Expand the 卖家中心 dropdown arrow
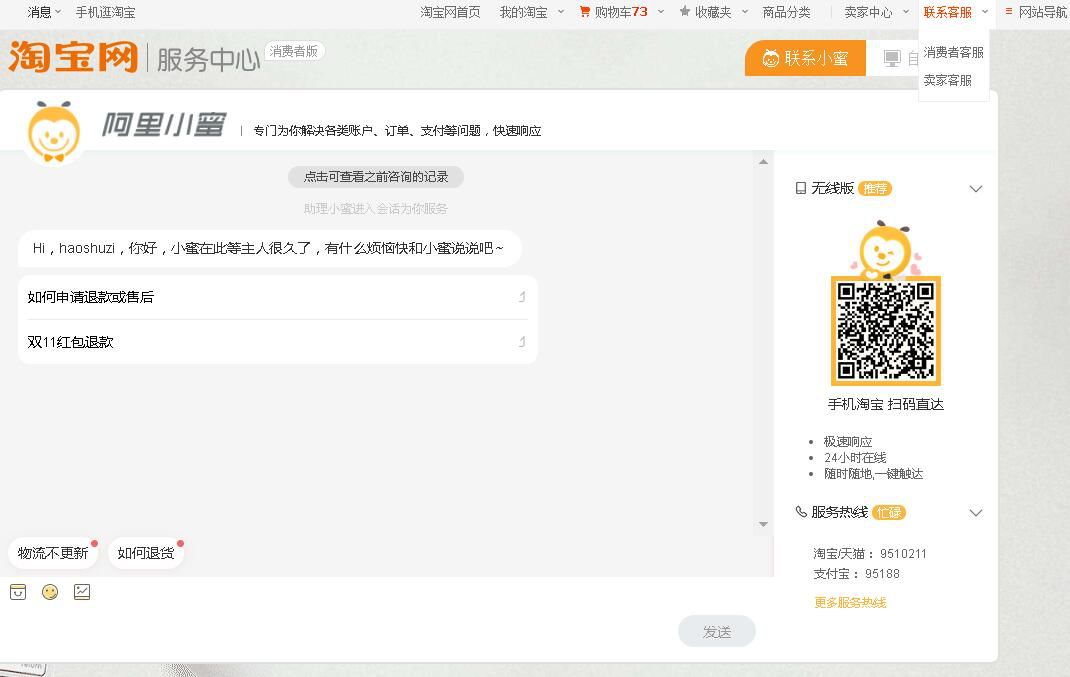Image resolution: width=1070 pixels, height=677 pixels. click(906, 12)
